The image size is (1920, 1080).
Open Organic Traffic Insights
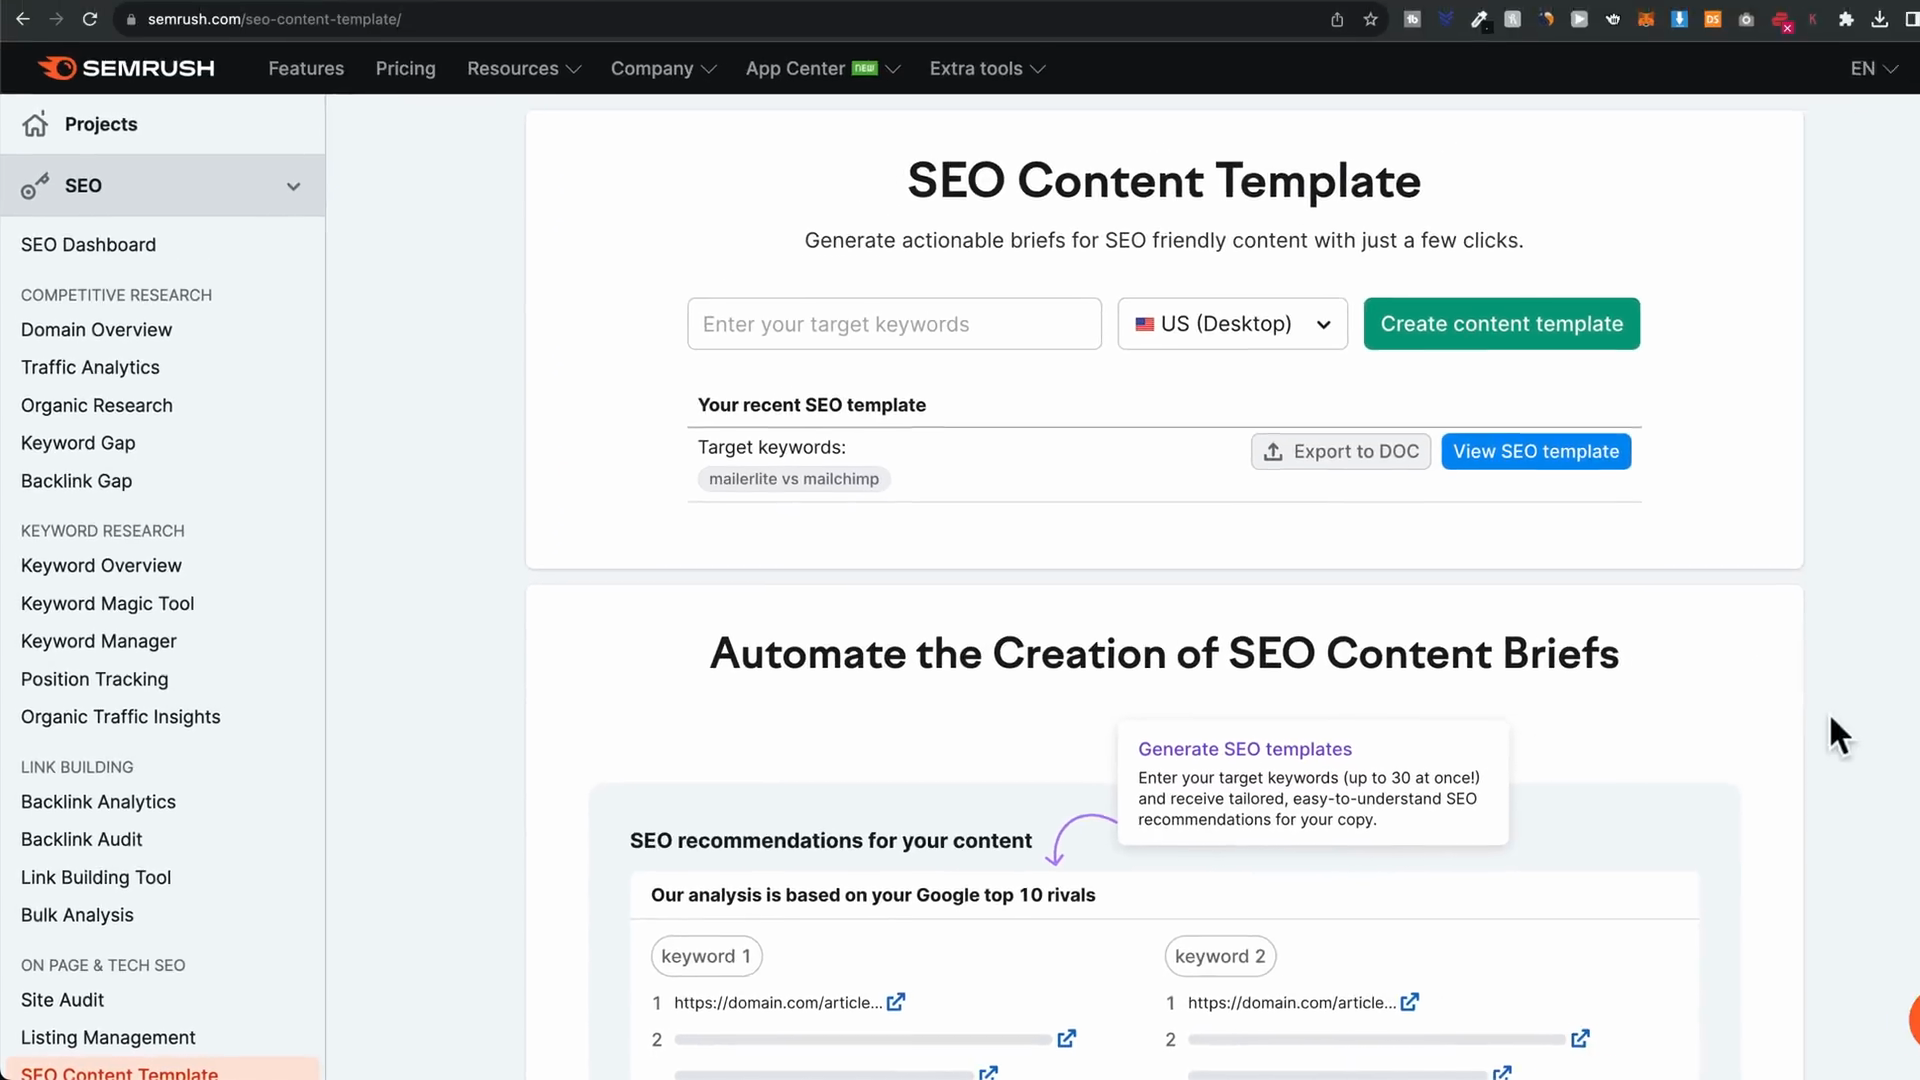(120, 717)
